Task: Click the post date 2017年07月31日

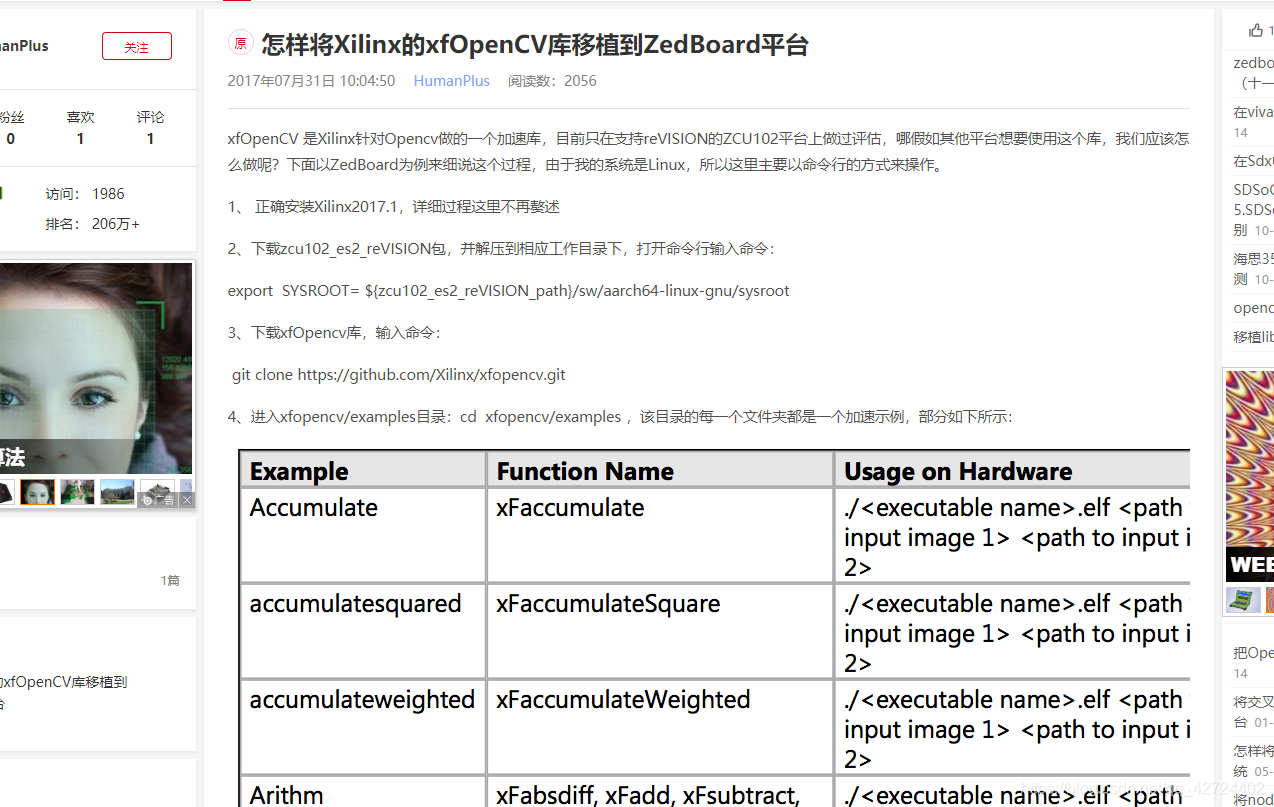Action: point(311,81)
